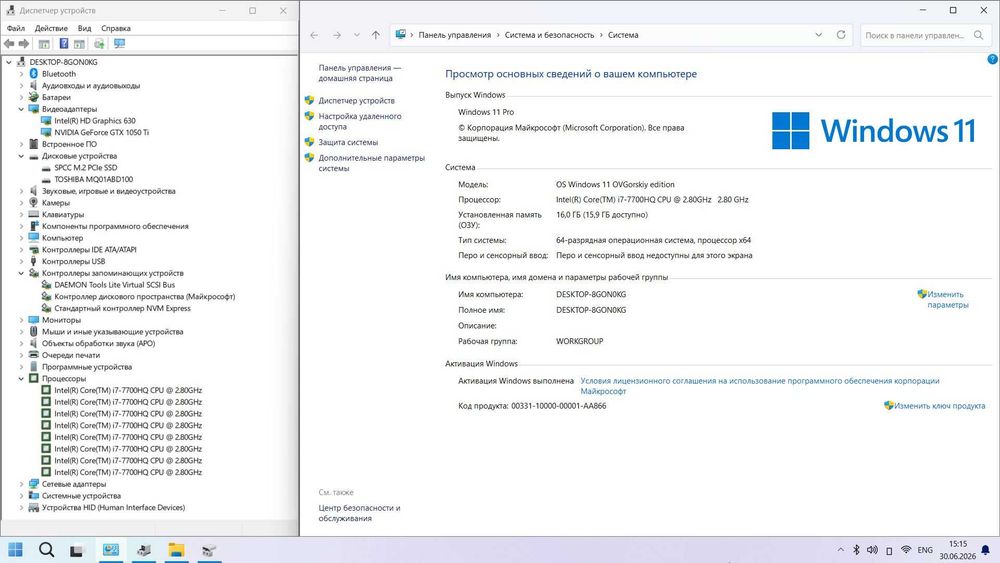Viewport: 1000px width, 563px height.
Task: Open File Explorer from the taskbar
Action: click(177, 550)
